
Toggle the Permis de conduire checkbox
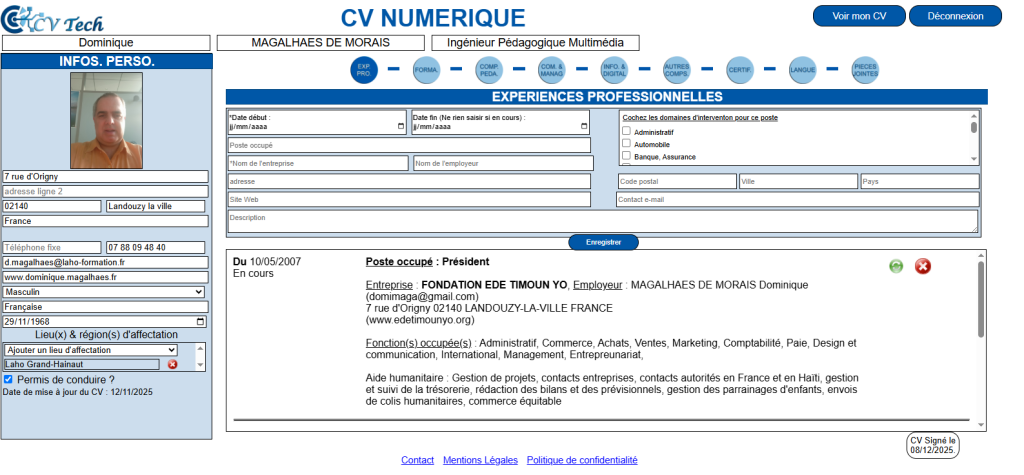(x=8, y=380)
